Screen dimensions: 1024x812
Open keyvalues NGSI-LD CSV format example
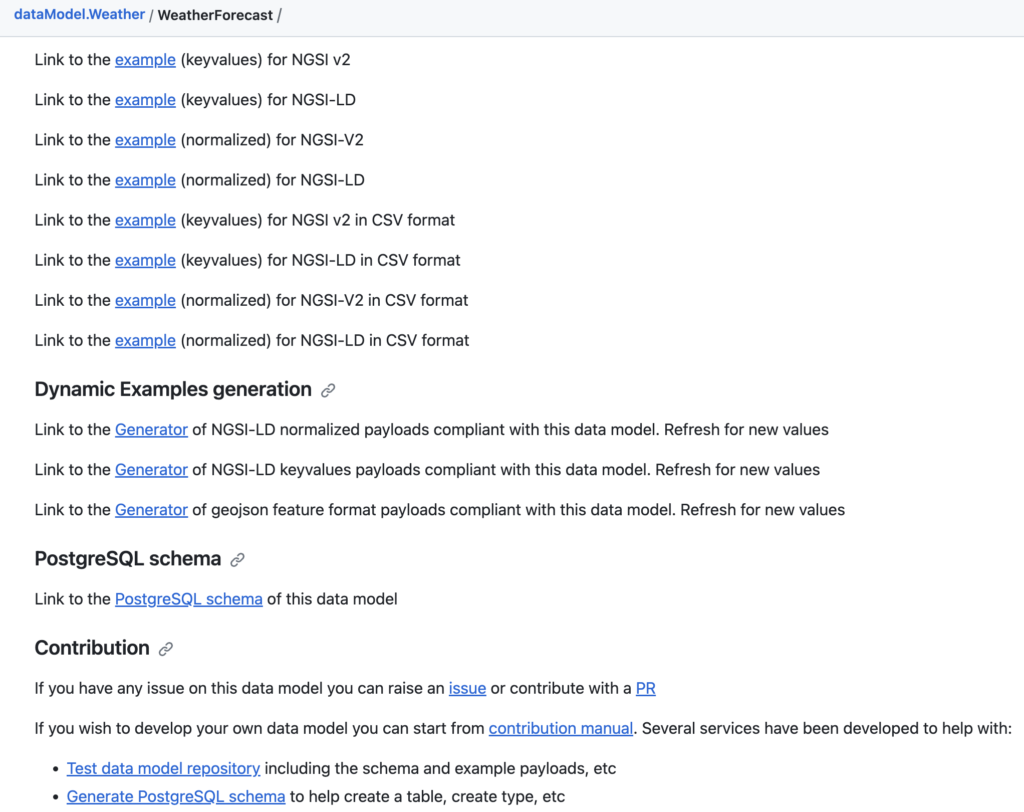point(145,260)
